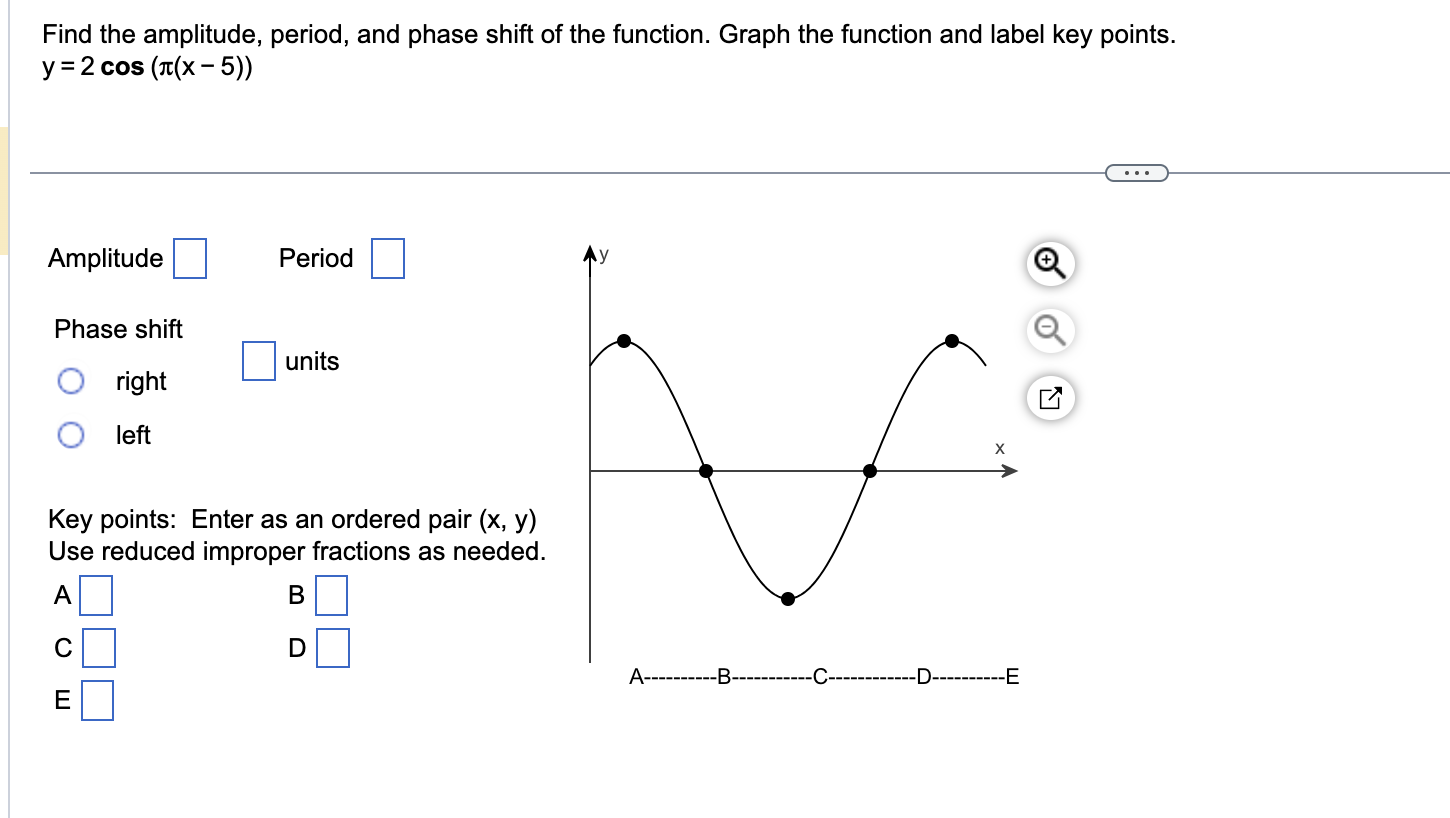
Task: Expand the ellipsis options on the divider
Action: 1138,172
